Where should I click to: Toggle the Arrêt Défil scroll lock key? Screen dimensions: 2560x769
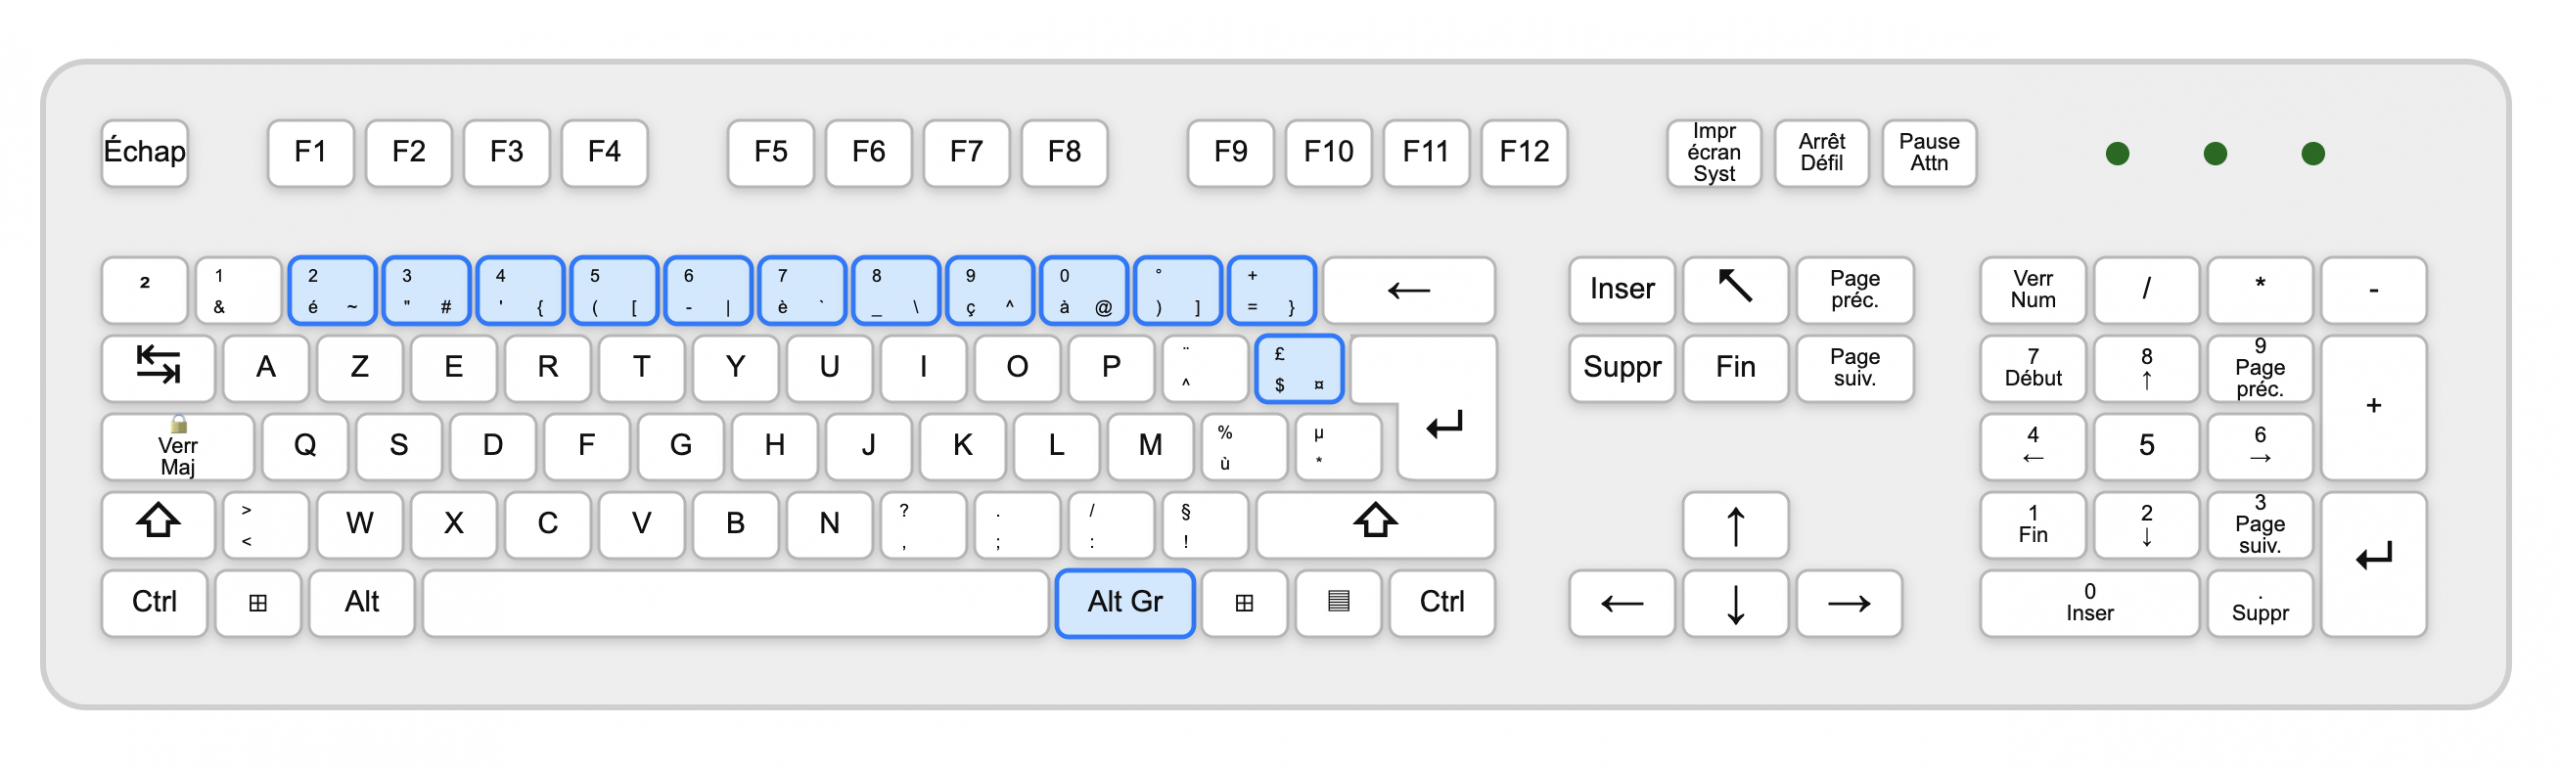coord(1821,153)
